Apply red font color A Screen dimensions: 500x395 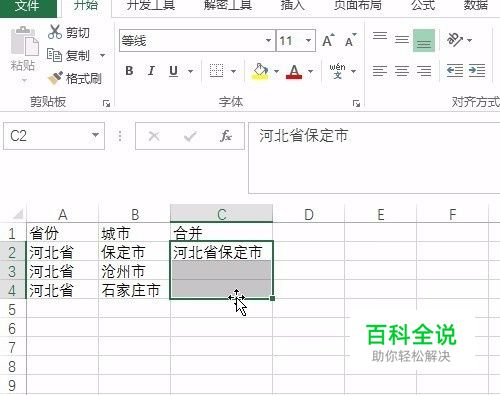pyautogui.click(x=294, y=71)
